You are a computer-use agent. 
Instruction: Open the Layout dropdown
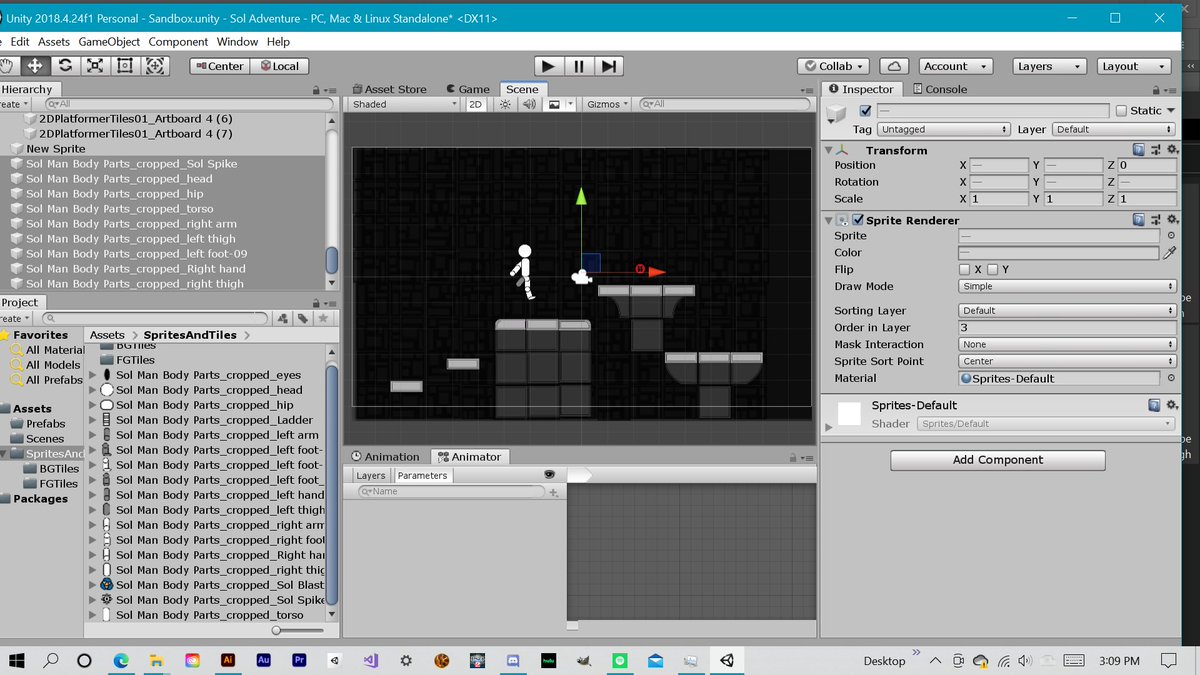(x=1134, y=66)
